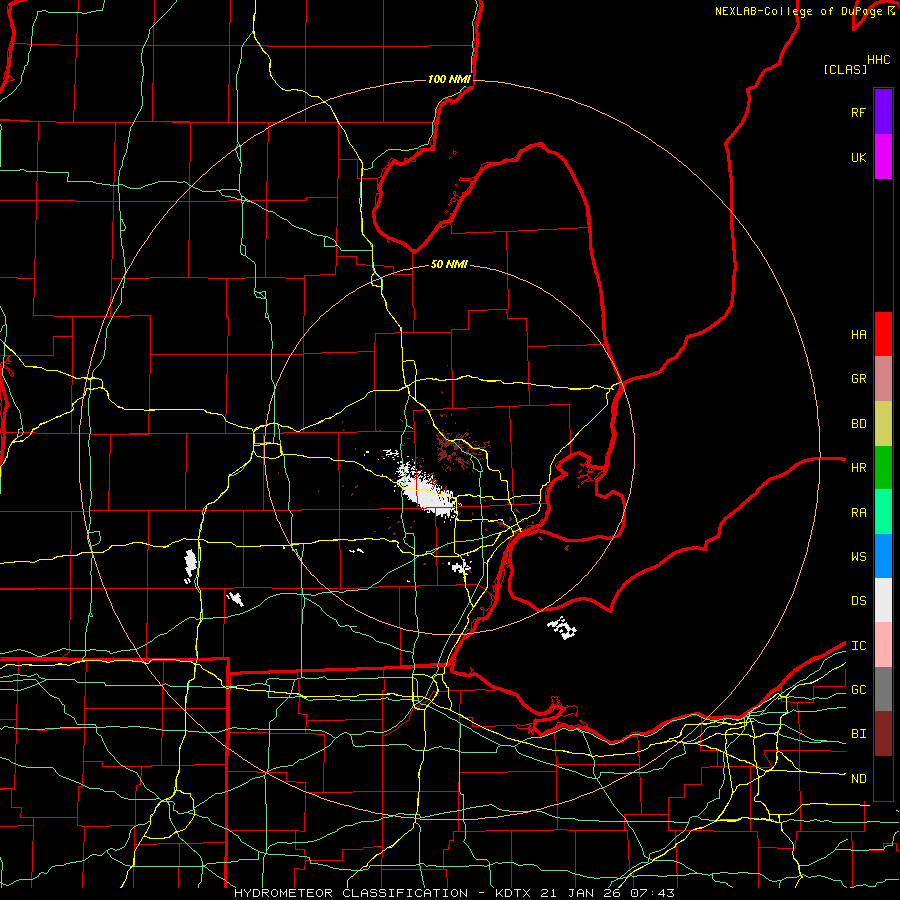Screen dimensions: 900x900
Task: Click the "BI" legend label
Action: 859,734
